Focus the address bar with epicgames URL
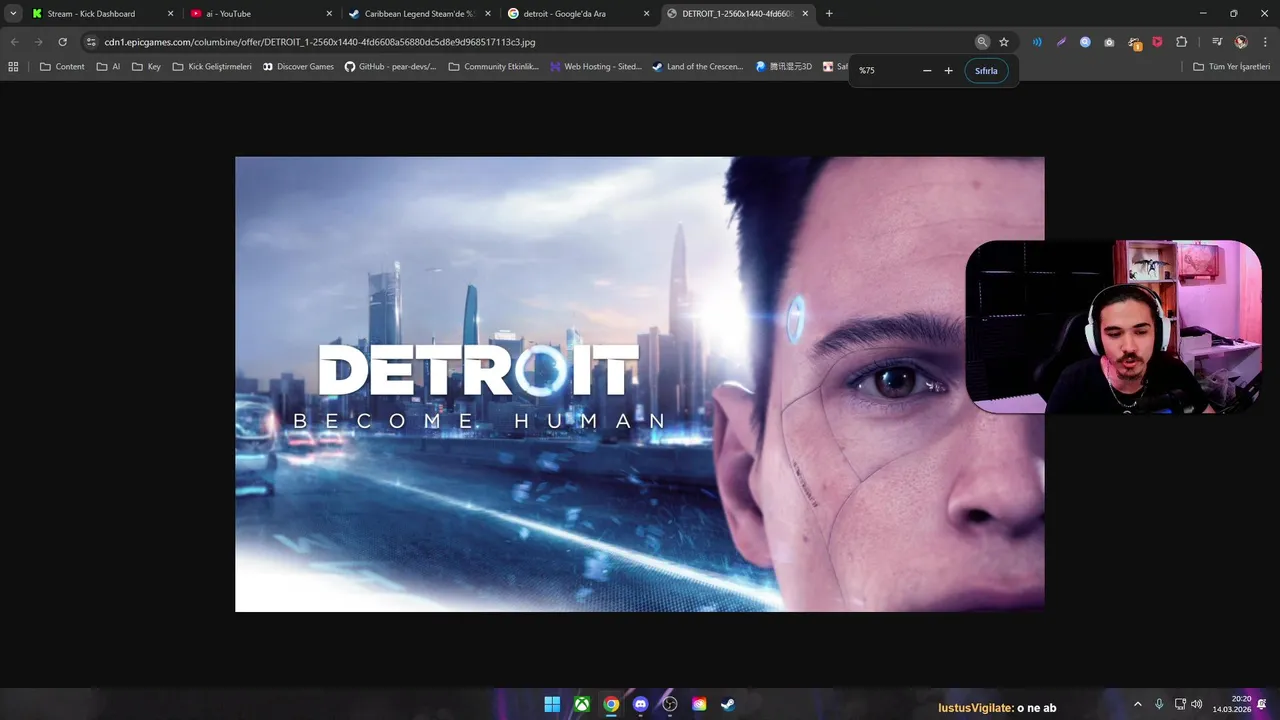The image size is (1280, 720). (320, 42)
